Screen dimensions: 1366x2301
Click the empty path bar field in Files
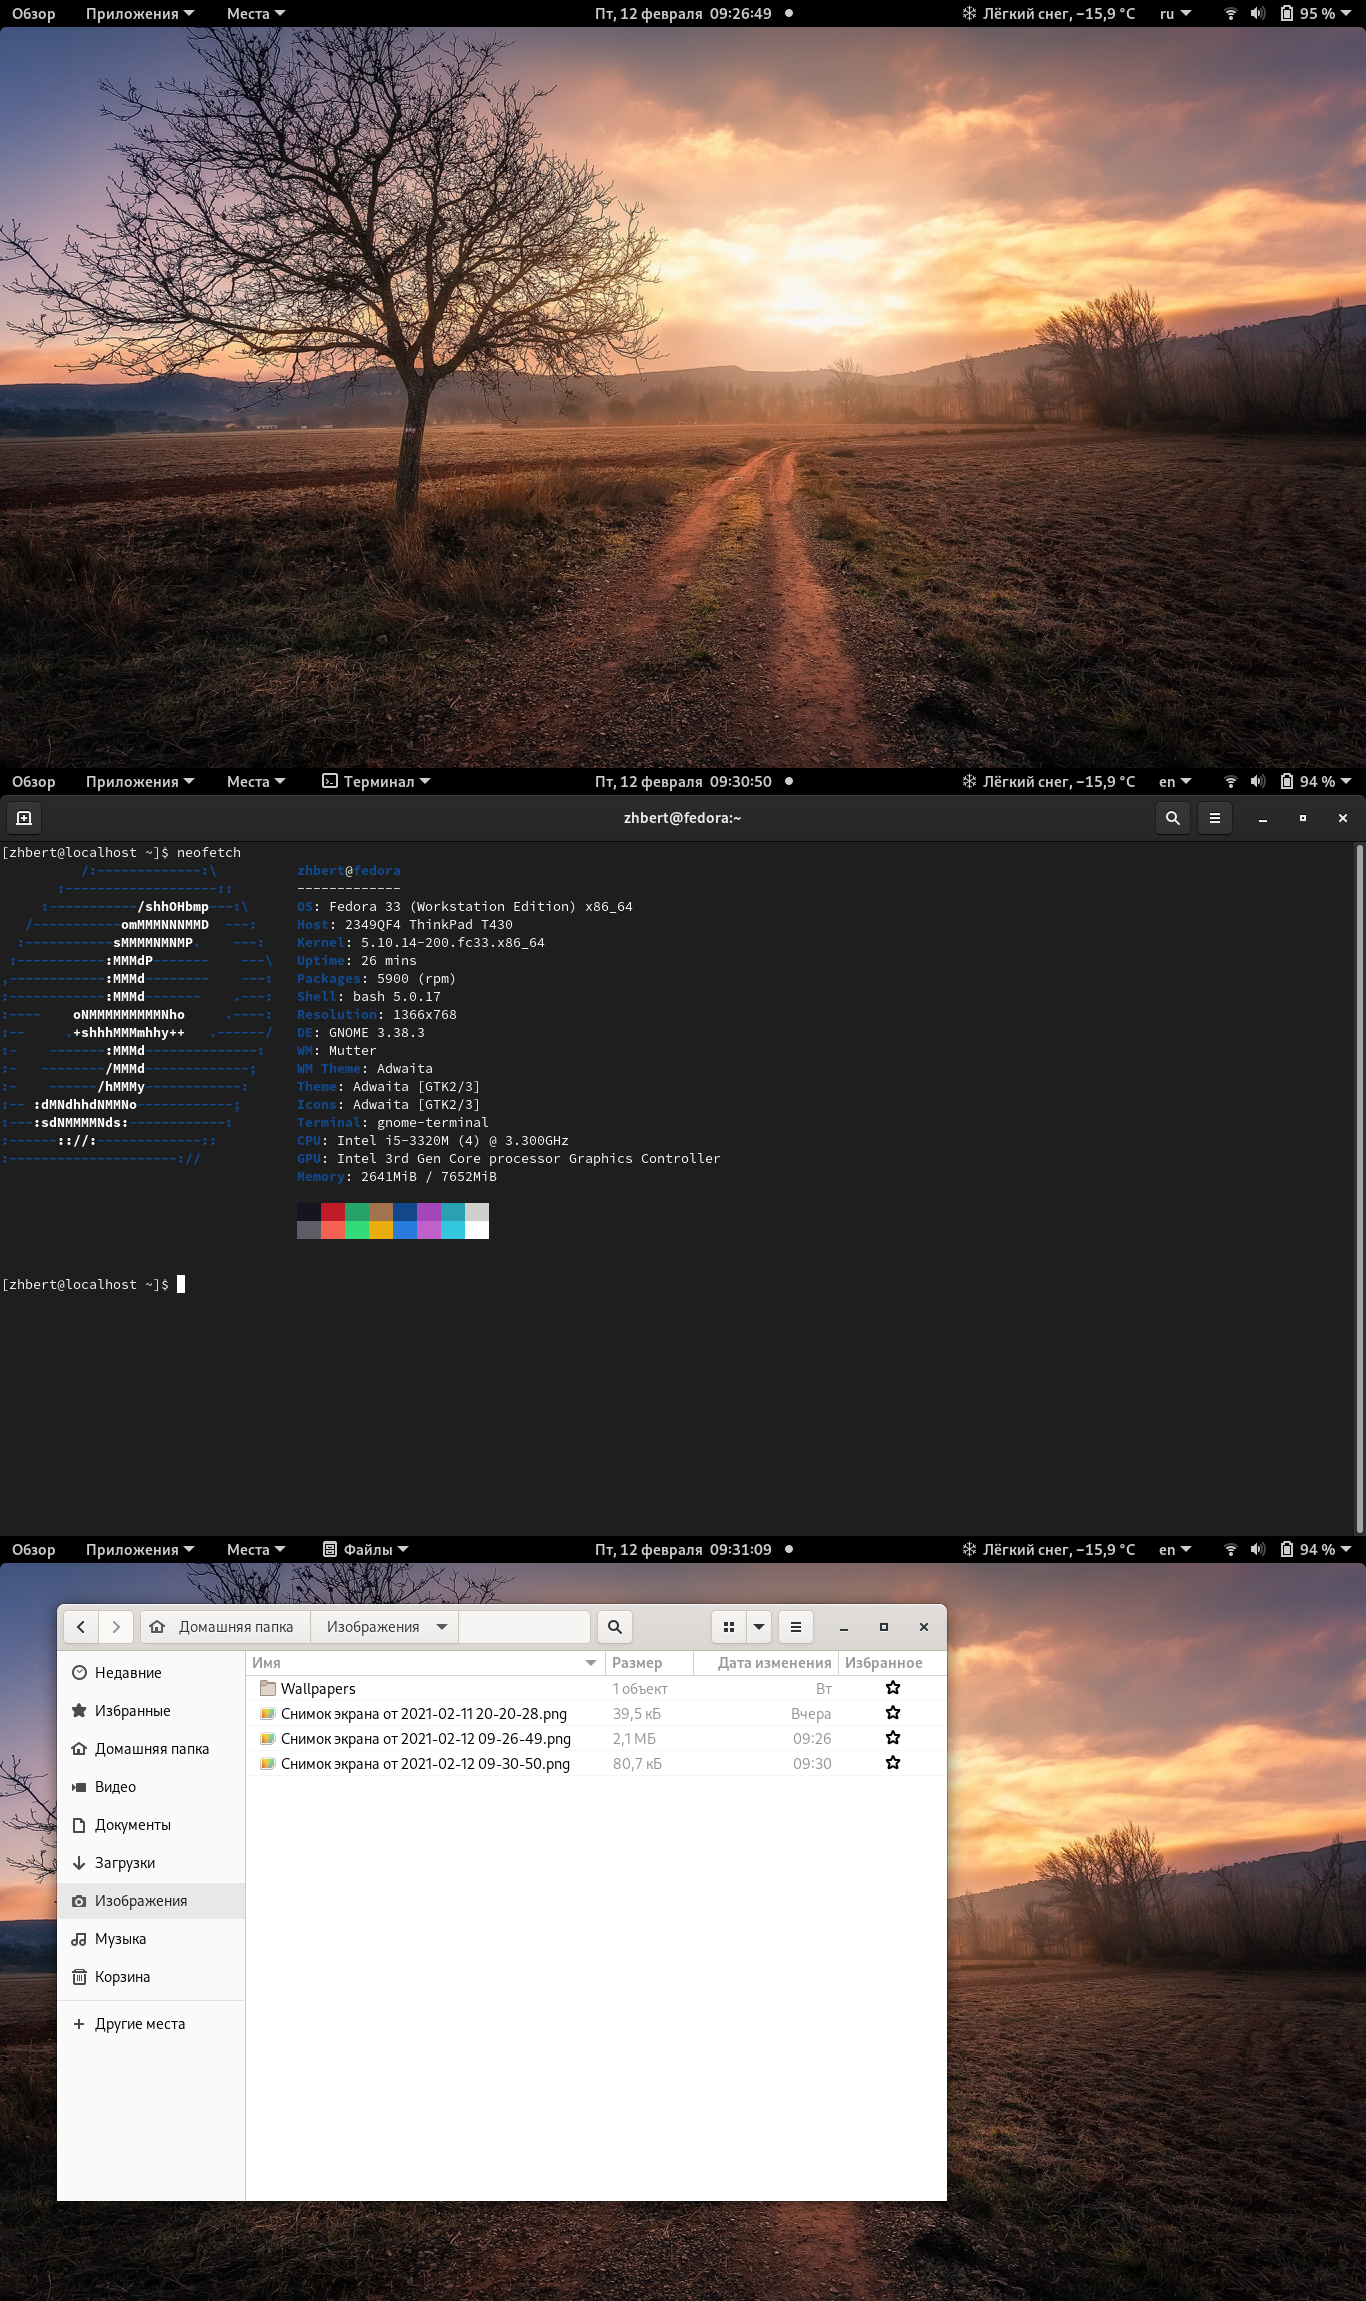tap(524, 1627)
